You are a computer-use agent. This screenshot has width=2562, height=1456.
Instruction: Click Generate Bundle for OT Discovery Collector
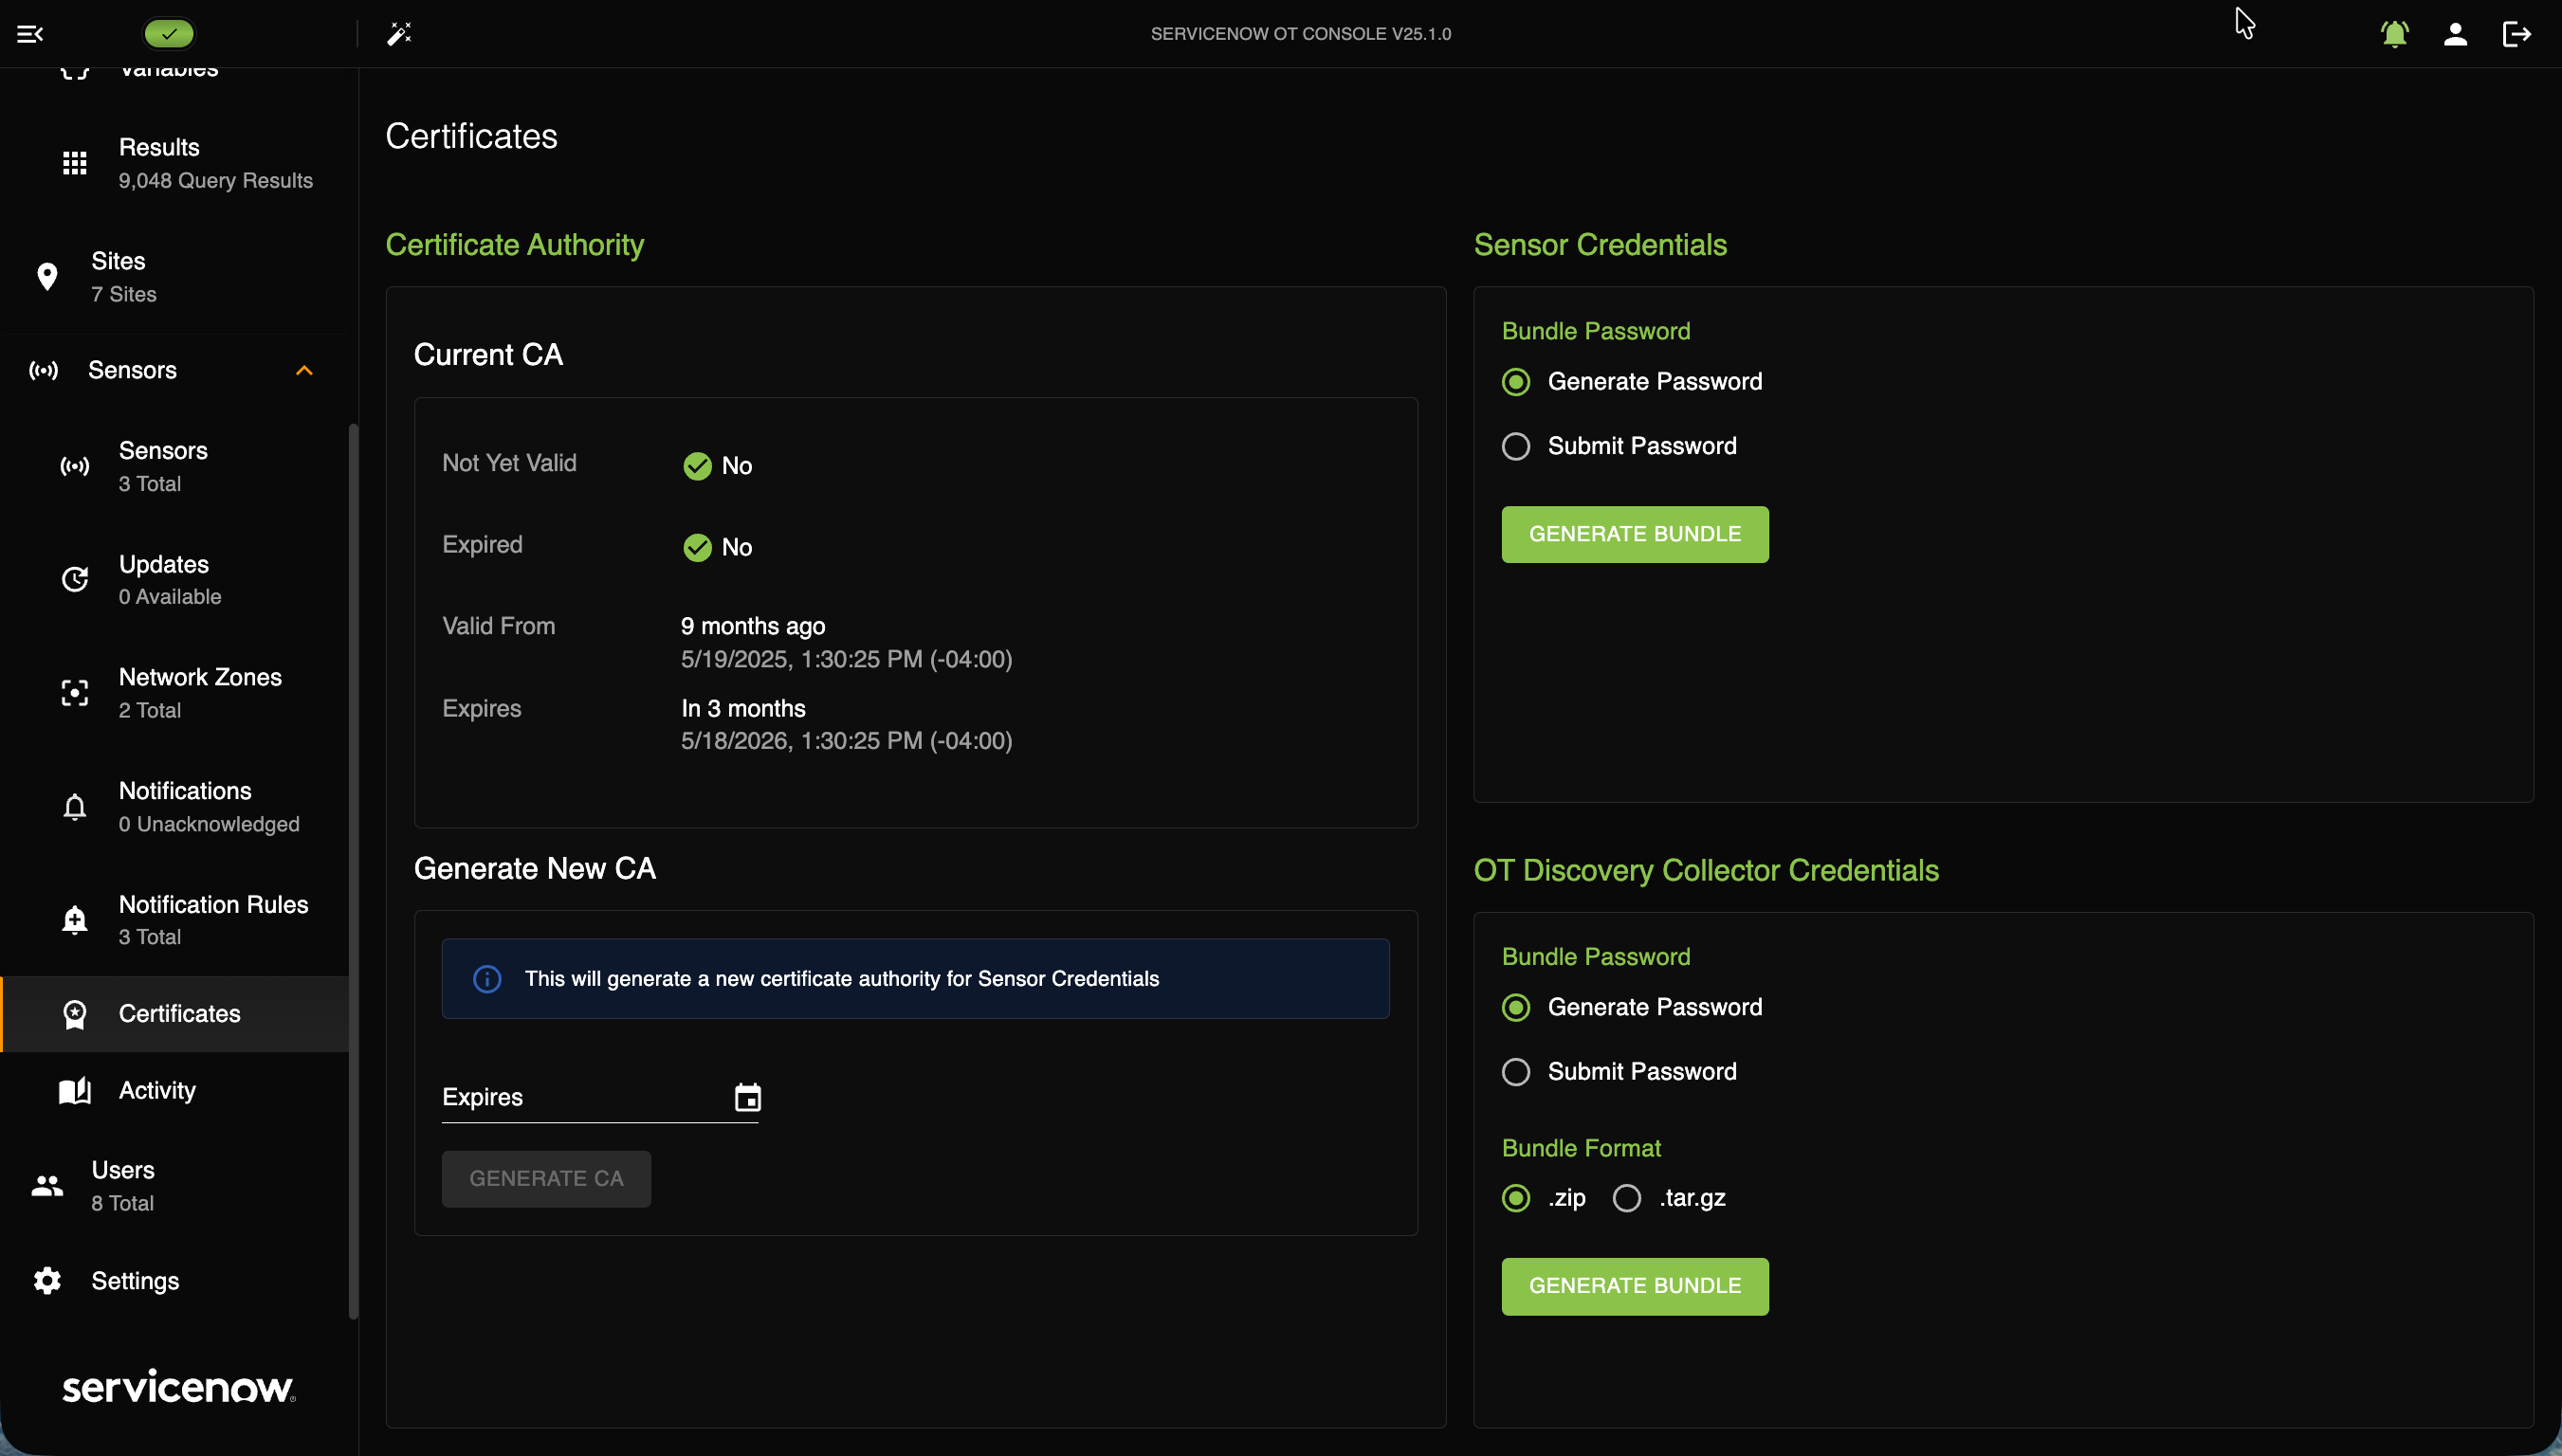pyautogui.click(x=1635, y=1286)
